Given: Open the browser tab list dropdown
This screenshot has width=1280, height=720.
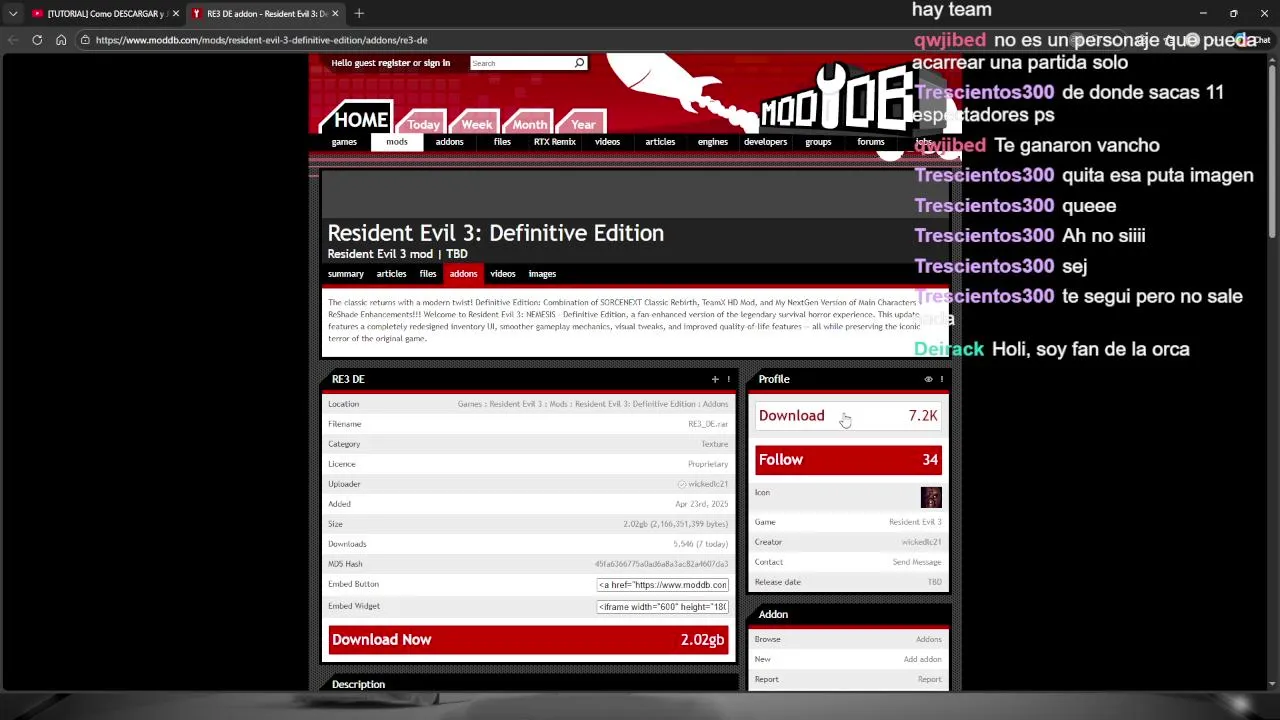Looking at the screenshot, I should [13, 13].
